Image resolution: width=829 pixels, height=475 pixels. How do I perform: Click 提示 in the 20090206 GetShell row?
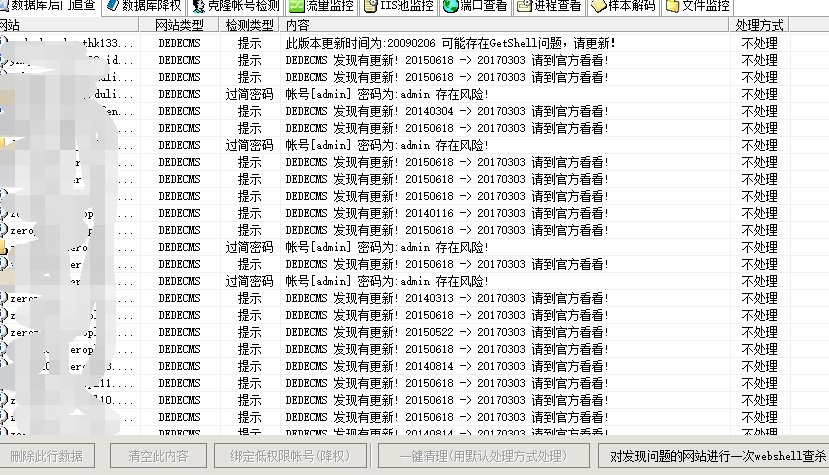tap(250, 43)
